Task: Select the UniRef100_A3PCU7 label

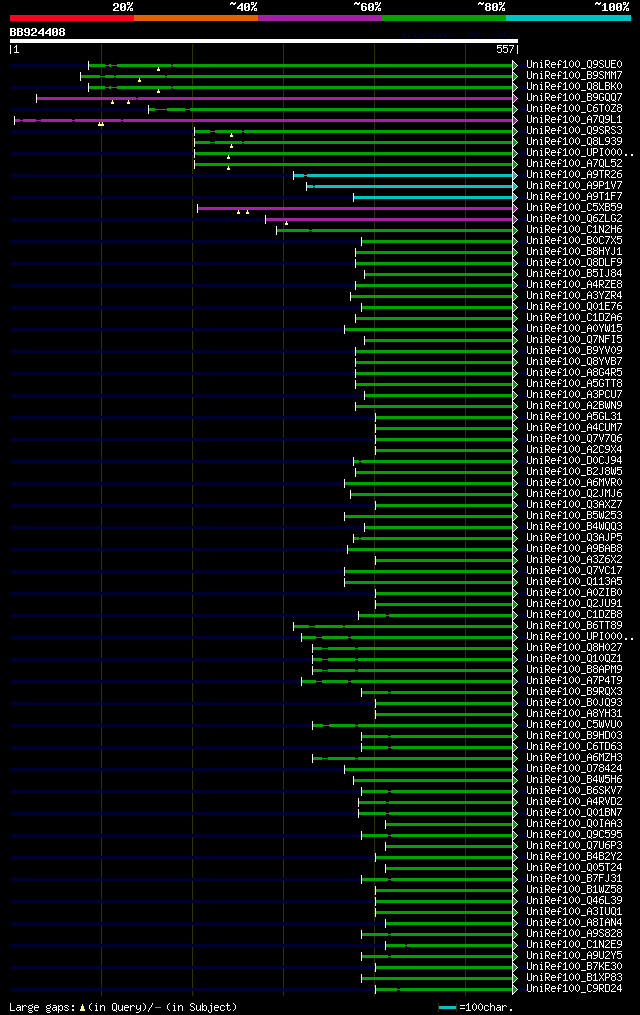Action: [574, 395]
